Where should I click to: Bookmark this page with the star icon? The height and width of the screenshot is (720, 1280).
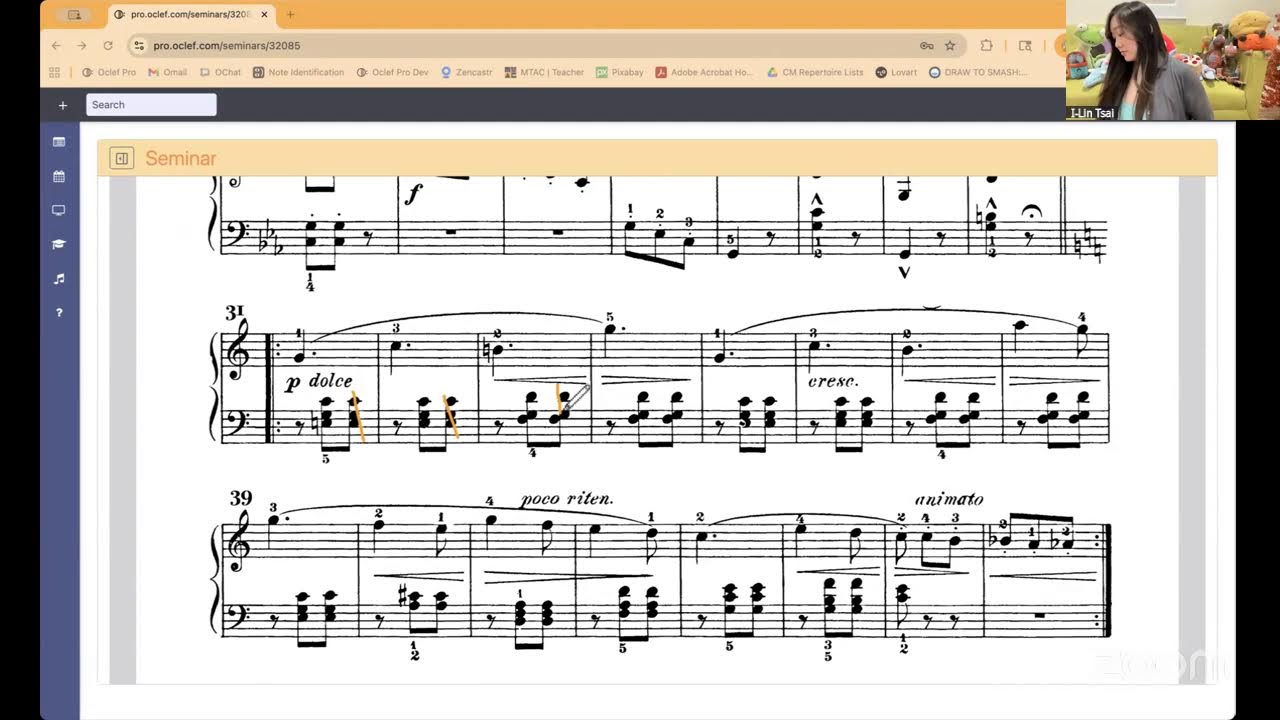click(x=950, y=45)
